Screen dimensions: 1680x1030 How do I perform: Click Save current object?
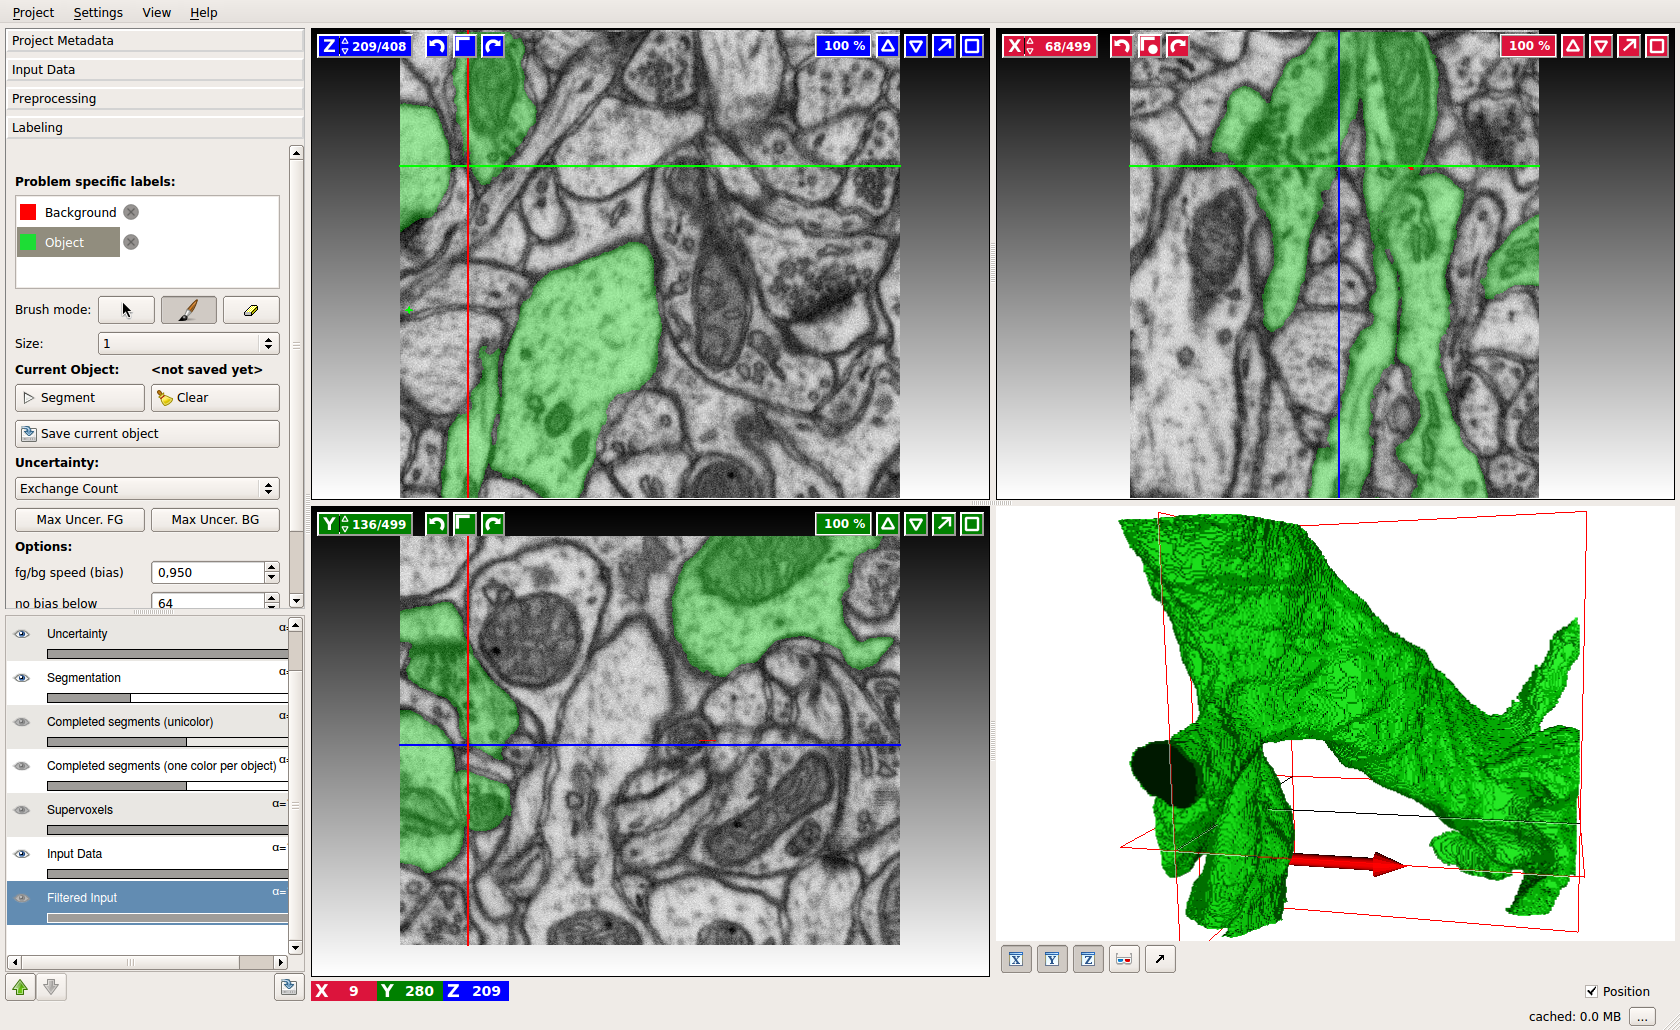147,433
